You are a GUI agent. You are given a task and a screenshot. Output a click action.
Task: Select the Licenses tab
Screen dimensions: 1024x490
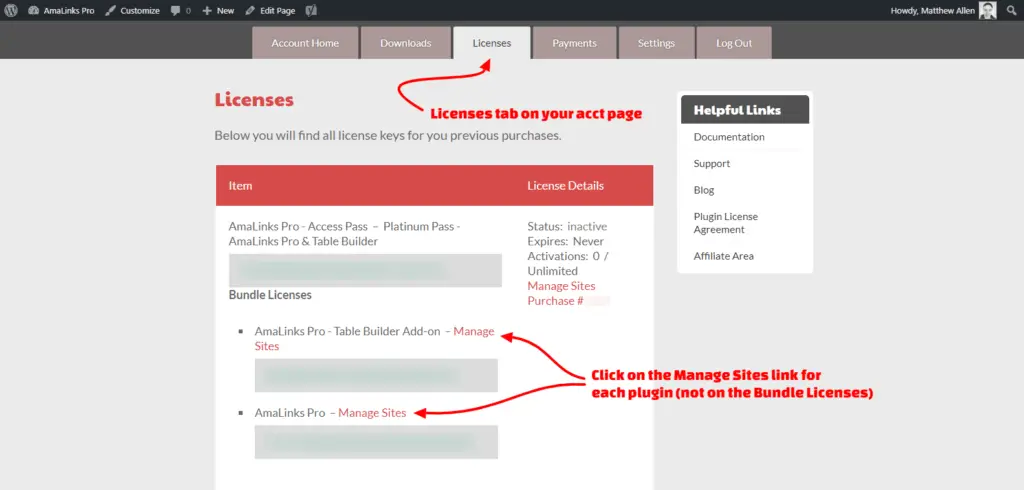(492, 43)
